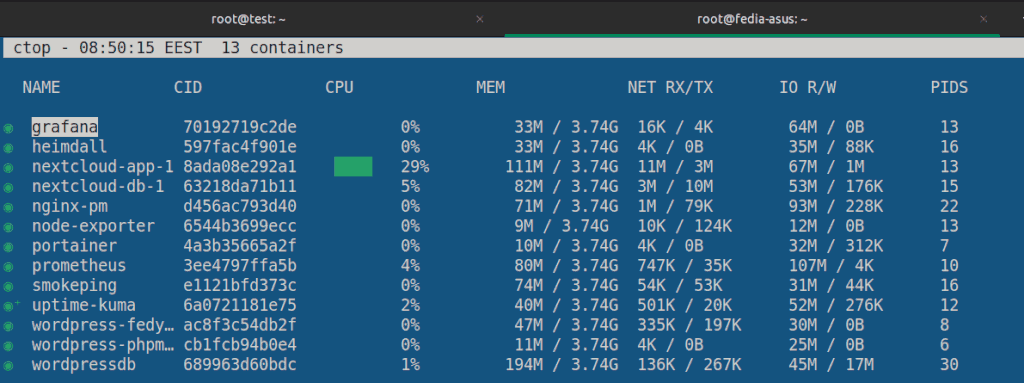Click the wordpress-phpm… status indicator icon

pyautogui.click(x=8, y=346)
